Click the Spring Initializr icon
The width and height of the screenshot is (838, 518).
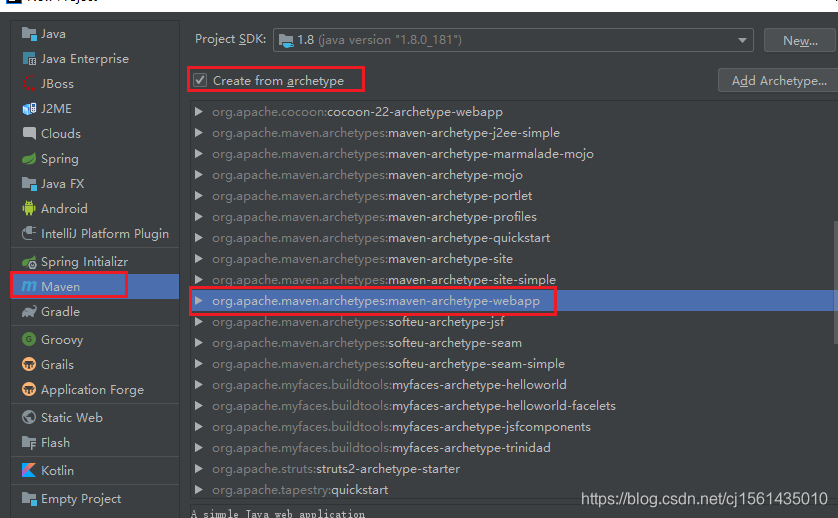[29, 262]
